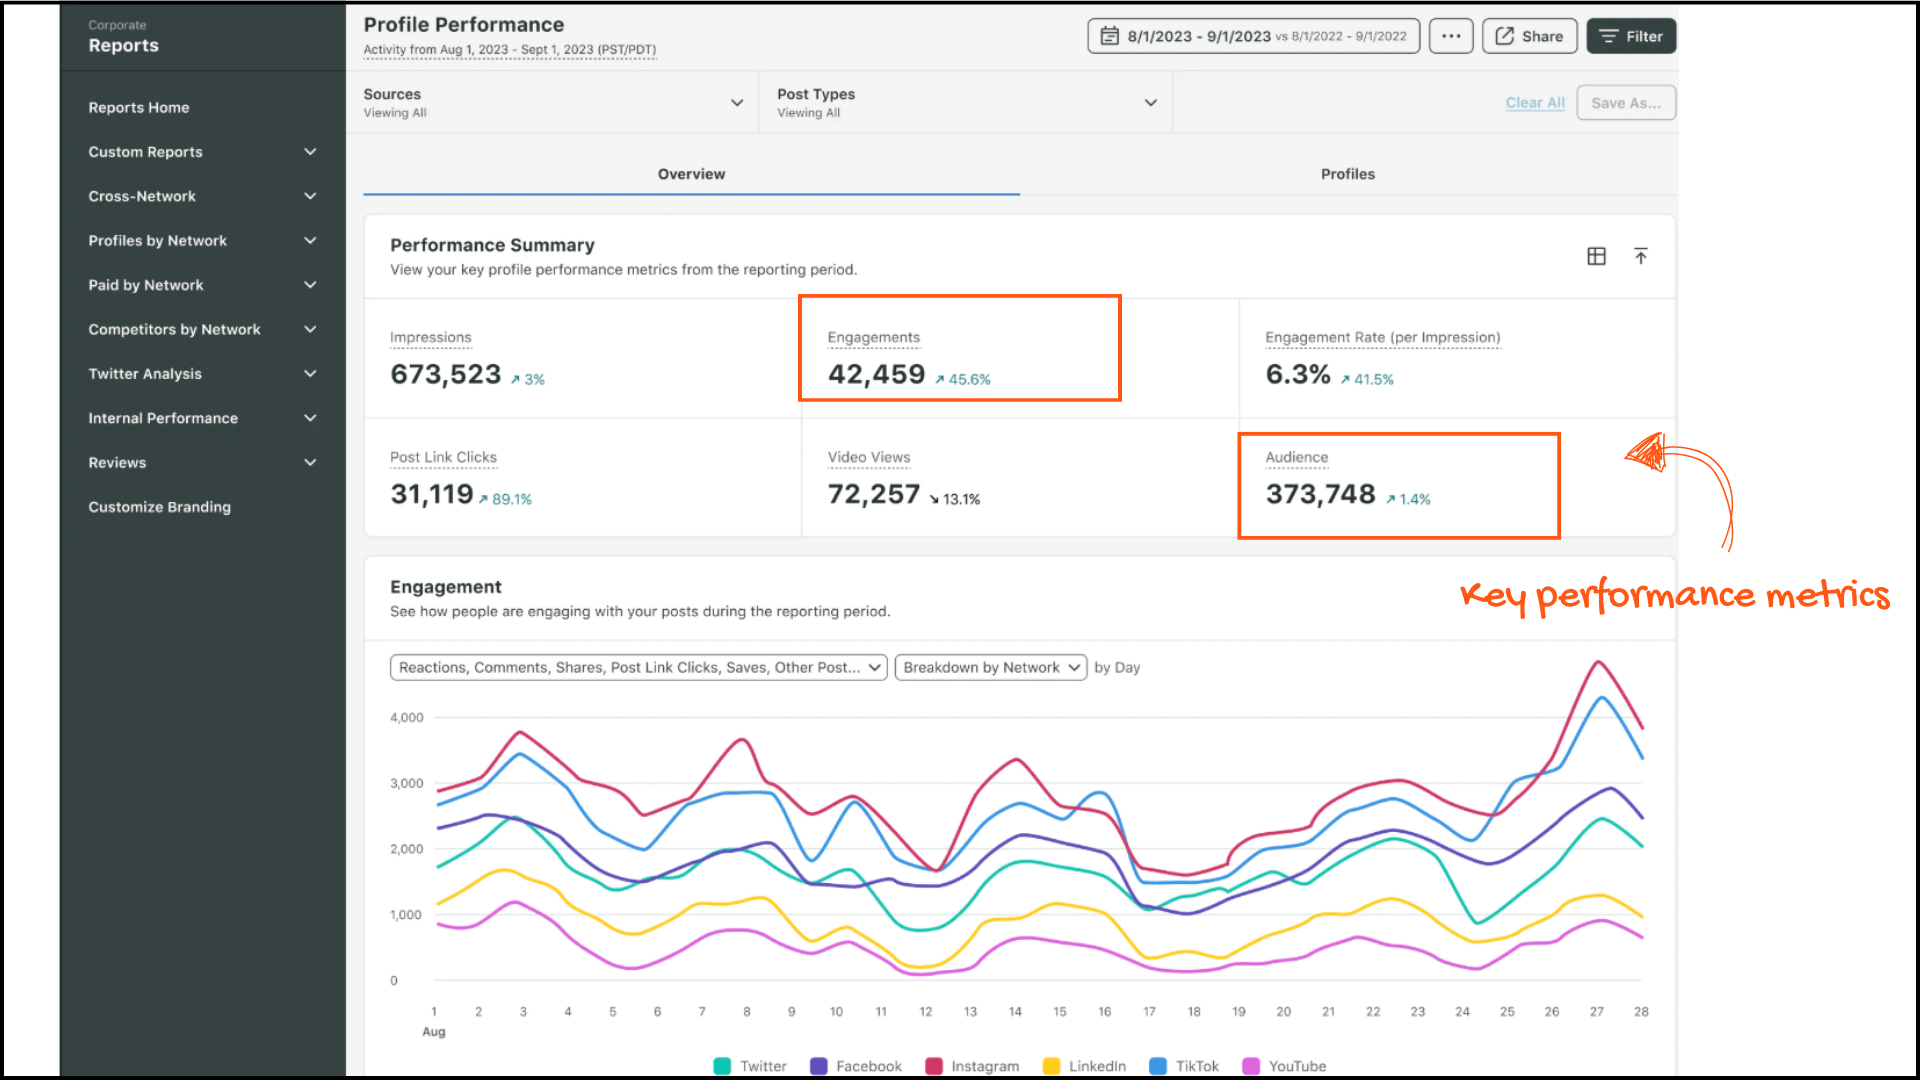Switch to the Overview tab
1920x1080 pixels.
[691, 174]
